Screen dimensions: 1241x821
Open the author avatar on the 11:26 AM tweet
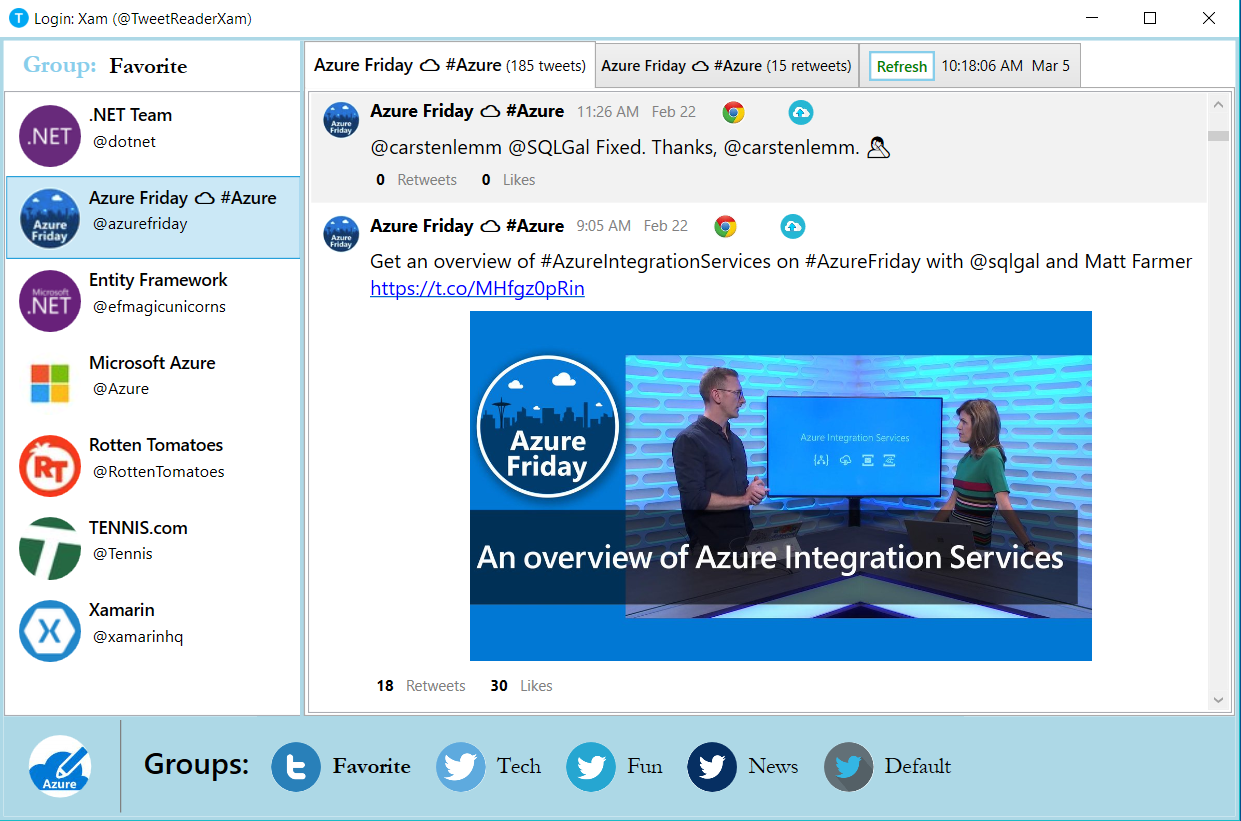coord(341,119)
